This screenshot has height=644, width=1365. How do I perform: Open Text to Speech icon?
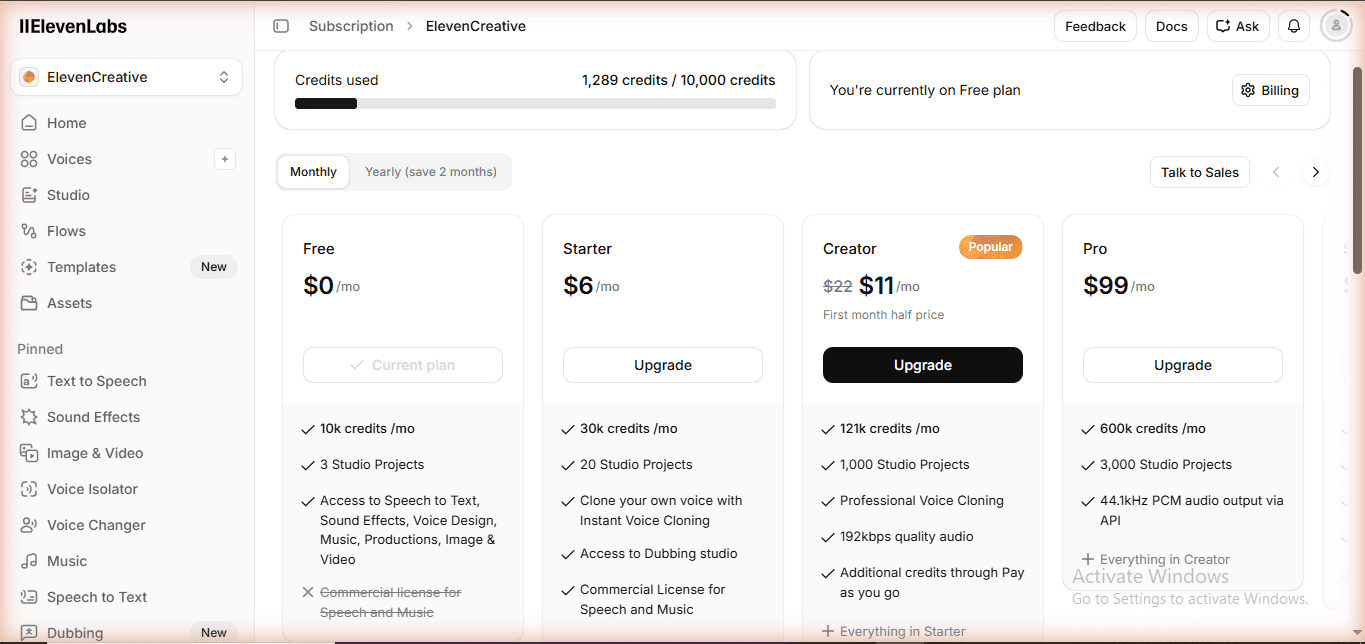pos(29,381)
